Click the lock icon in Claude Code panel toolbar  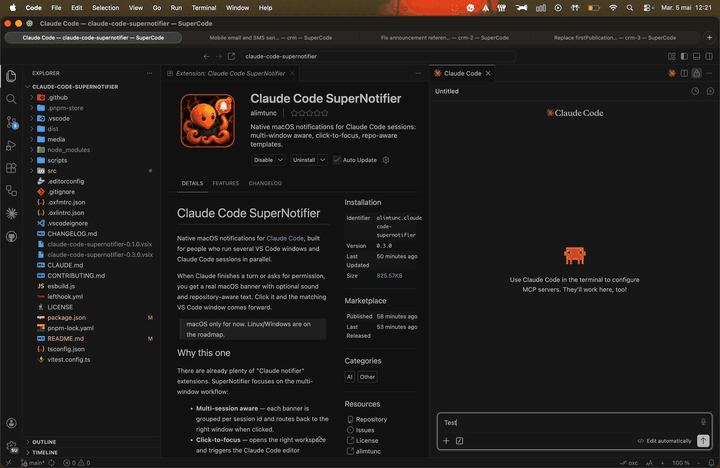(697, 73)
